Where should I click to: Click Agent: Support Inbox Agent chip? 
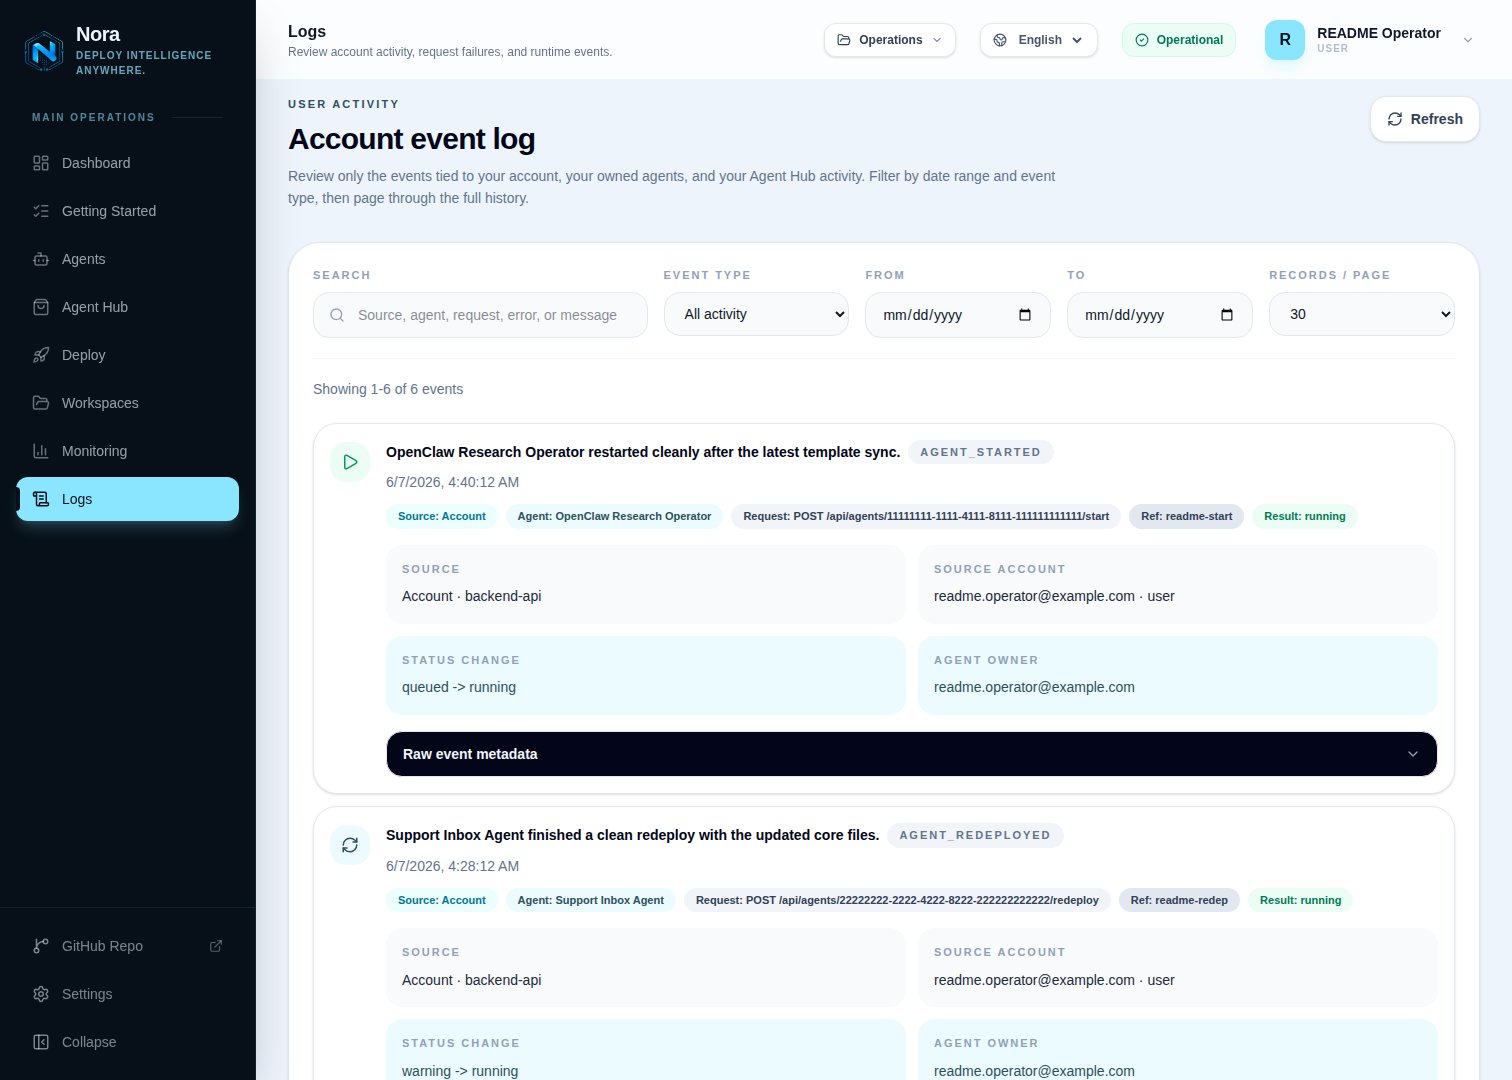[591, 900]
